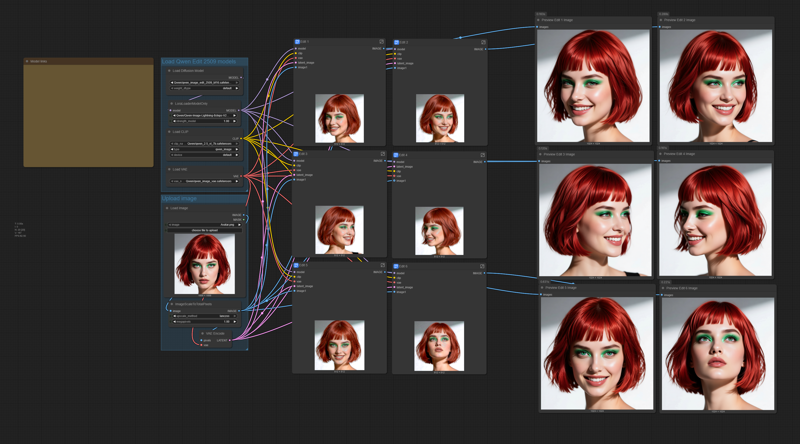The image size is (800, 444).
Task: Click the blue subgraph icon on Edit 2 node
Action: tap(397, 42)
